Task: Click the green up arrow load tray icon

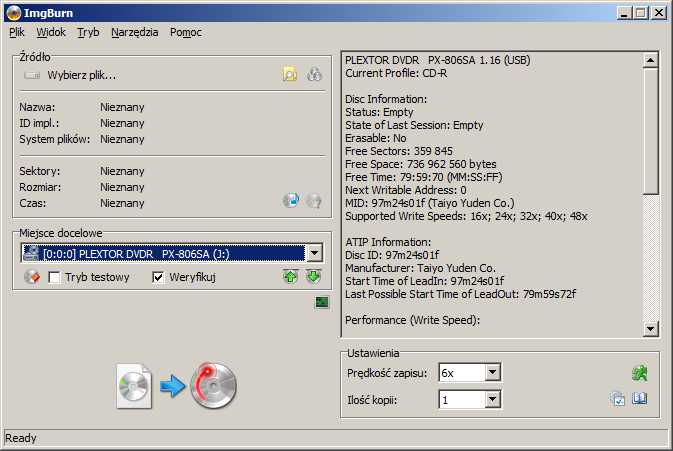Action: pos(291,277)
